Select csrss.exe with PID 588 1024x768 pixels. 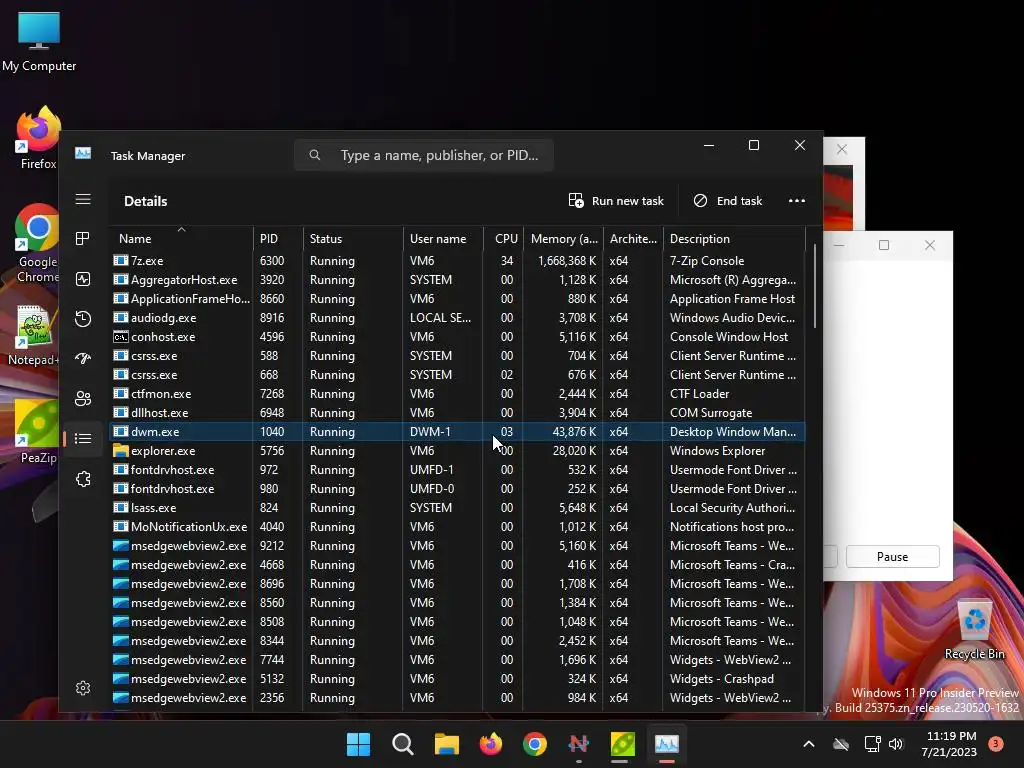[x=458, y=356]
